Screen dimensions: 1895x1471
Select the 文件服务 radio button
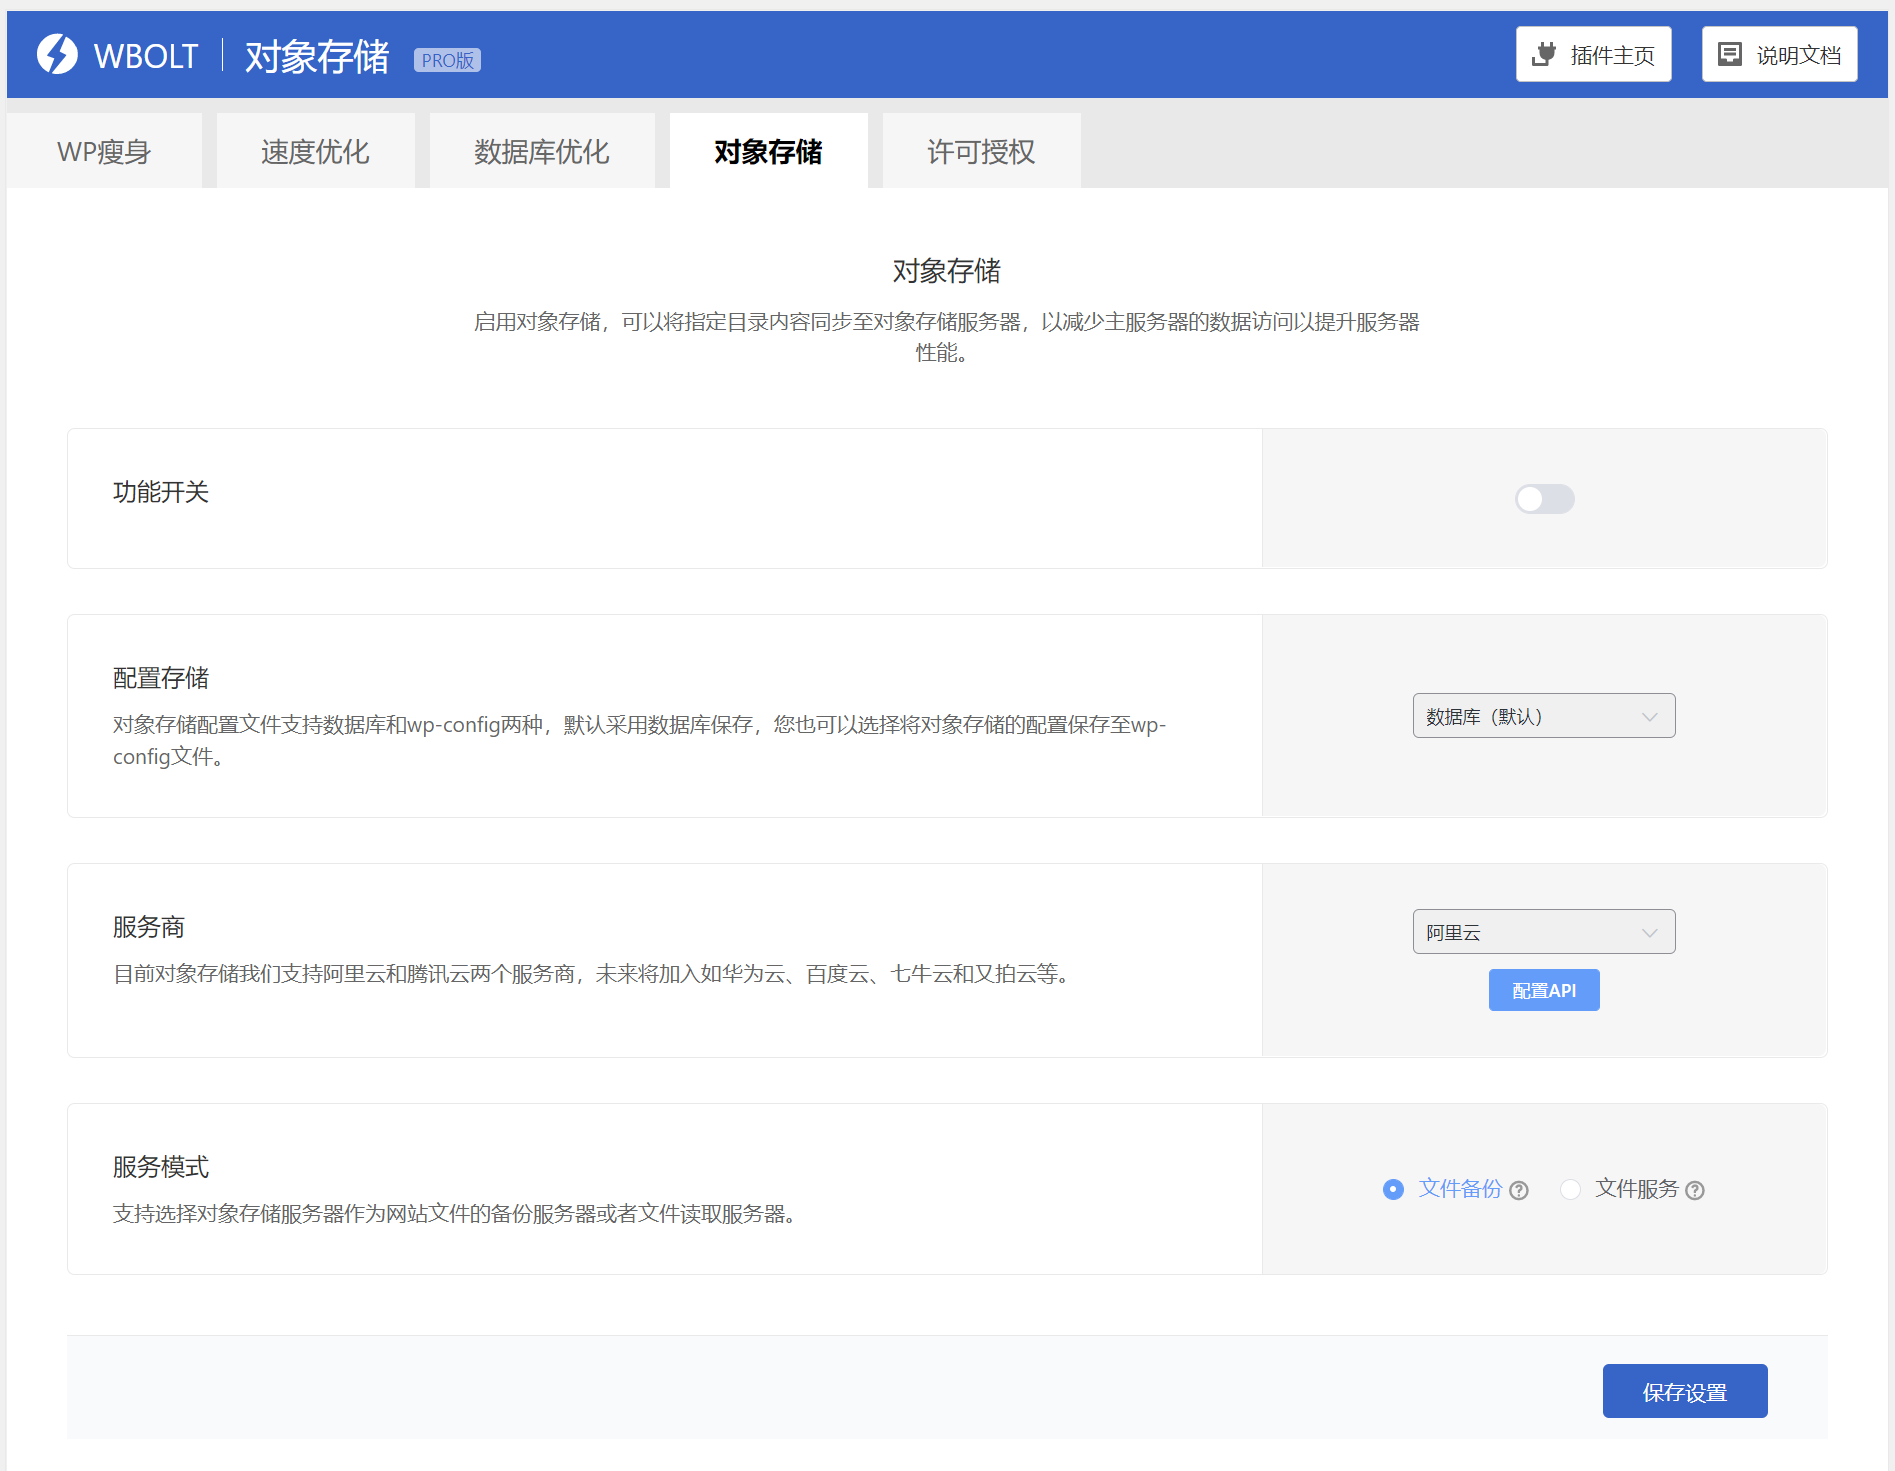tap(1570, 1189)
